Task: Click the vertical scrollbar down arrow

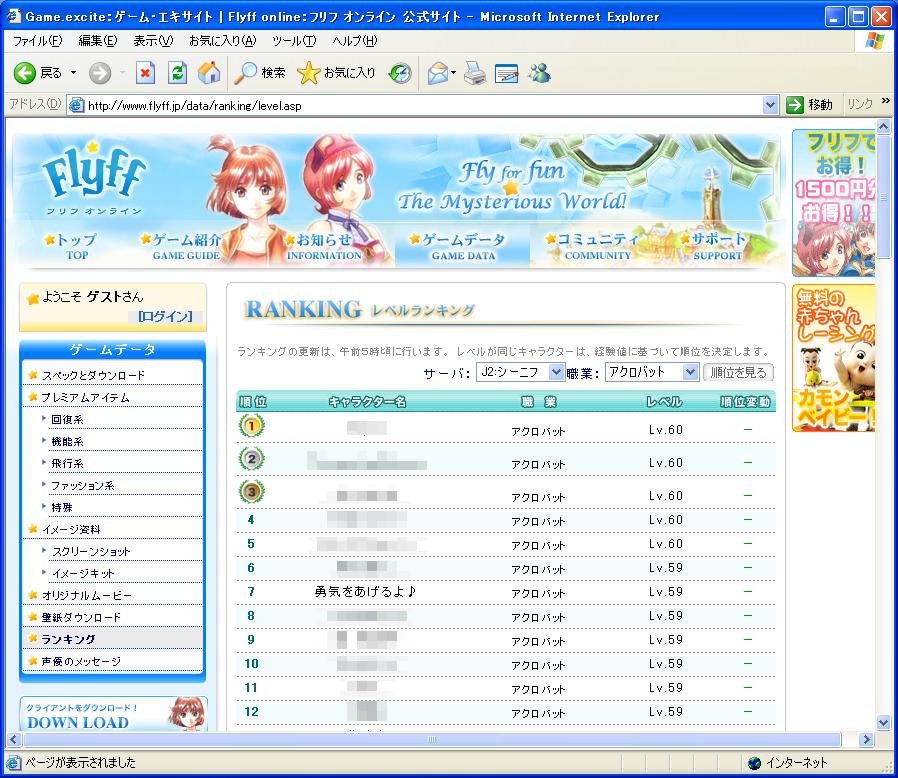Action: [x=884, y=722]
